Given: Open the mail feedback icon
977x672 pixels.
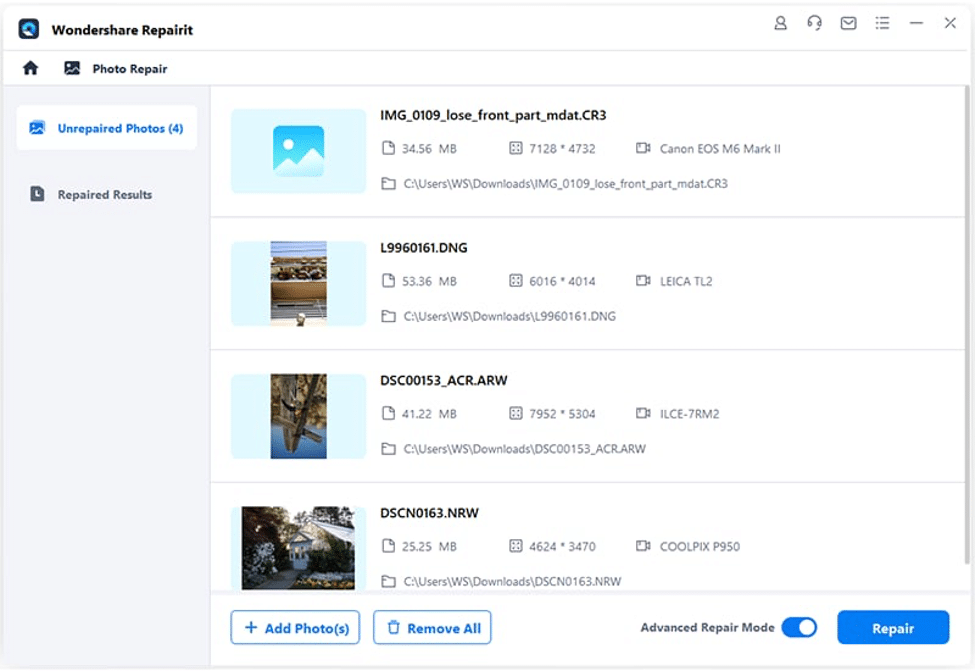Looking at the screenshot, I should (x=848, y=24).
